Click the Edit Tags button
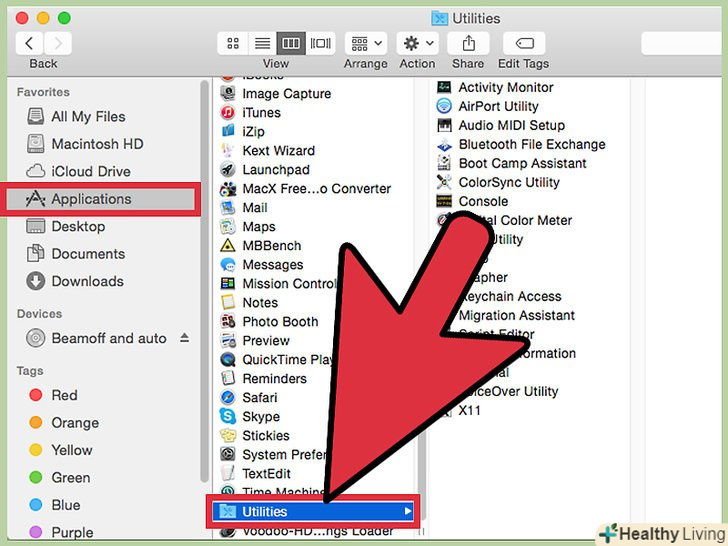The height and width of the screenshot is (546, 728). point(524,44)
